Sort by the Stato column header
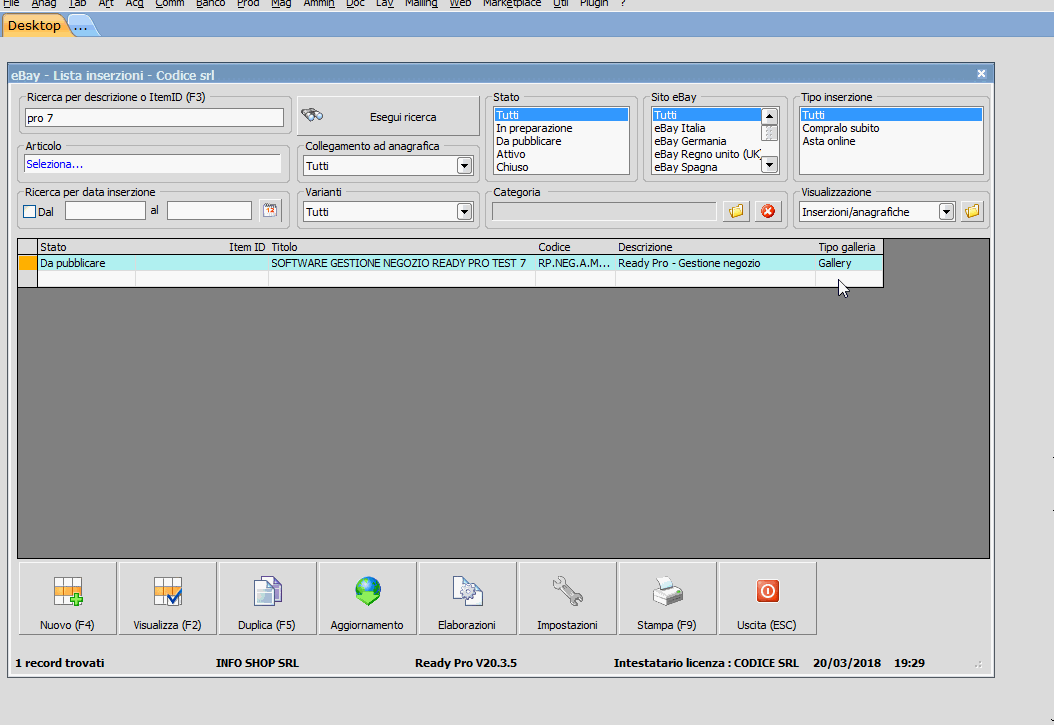This screenshot has height=725, width=1054. (x=86, y=247)
